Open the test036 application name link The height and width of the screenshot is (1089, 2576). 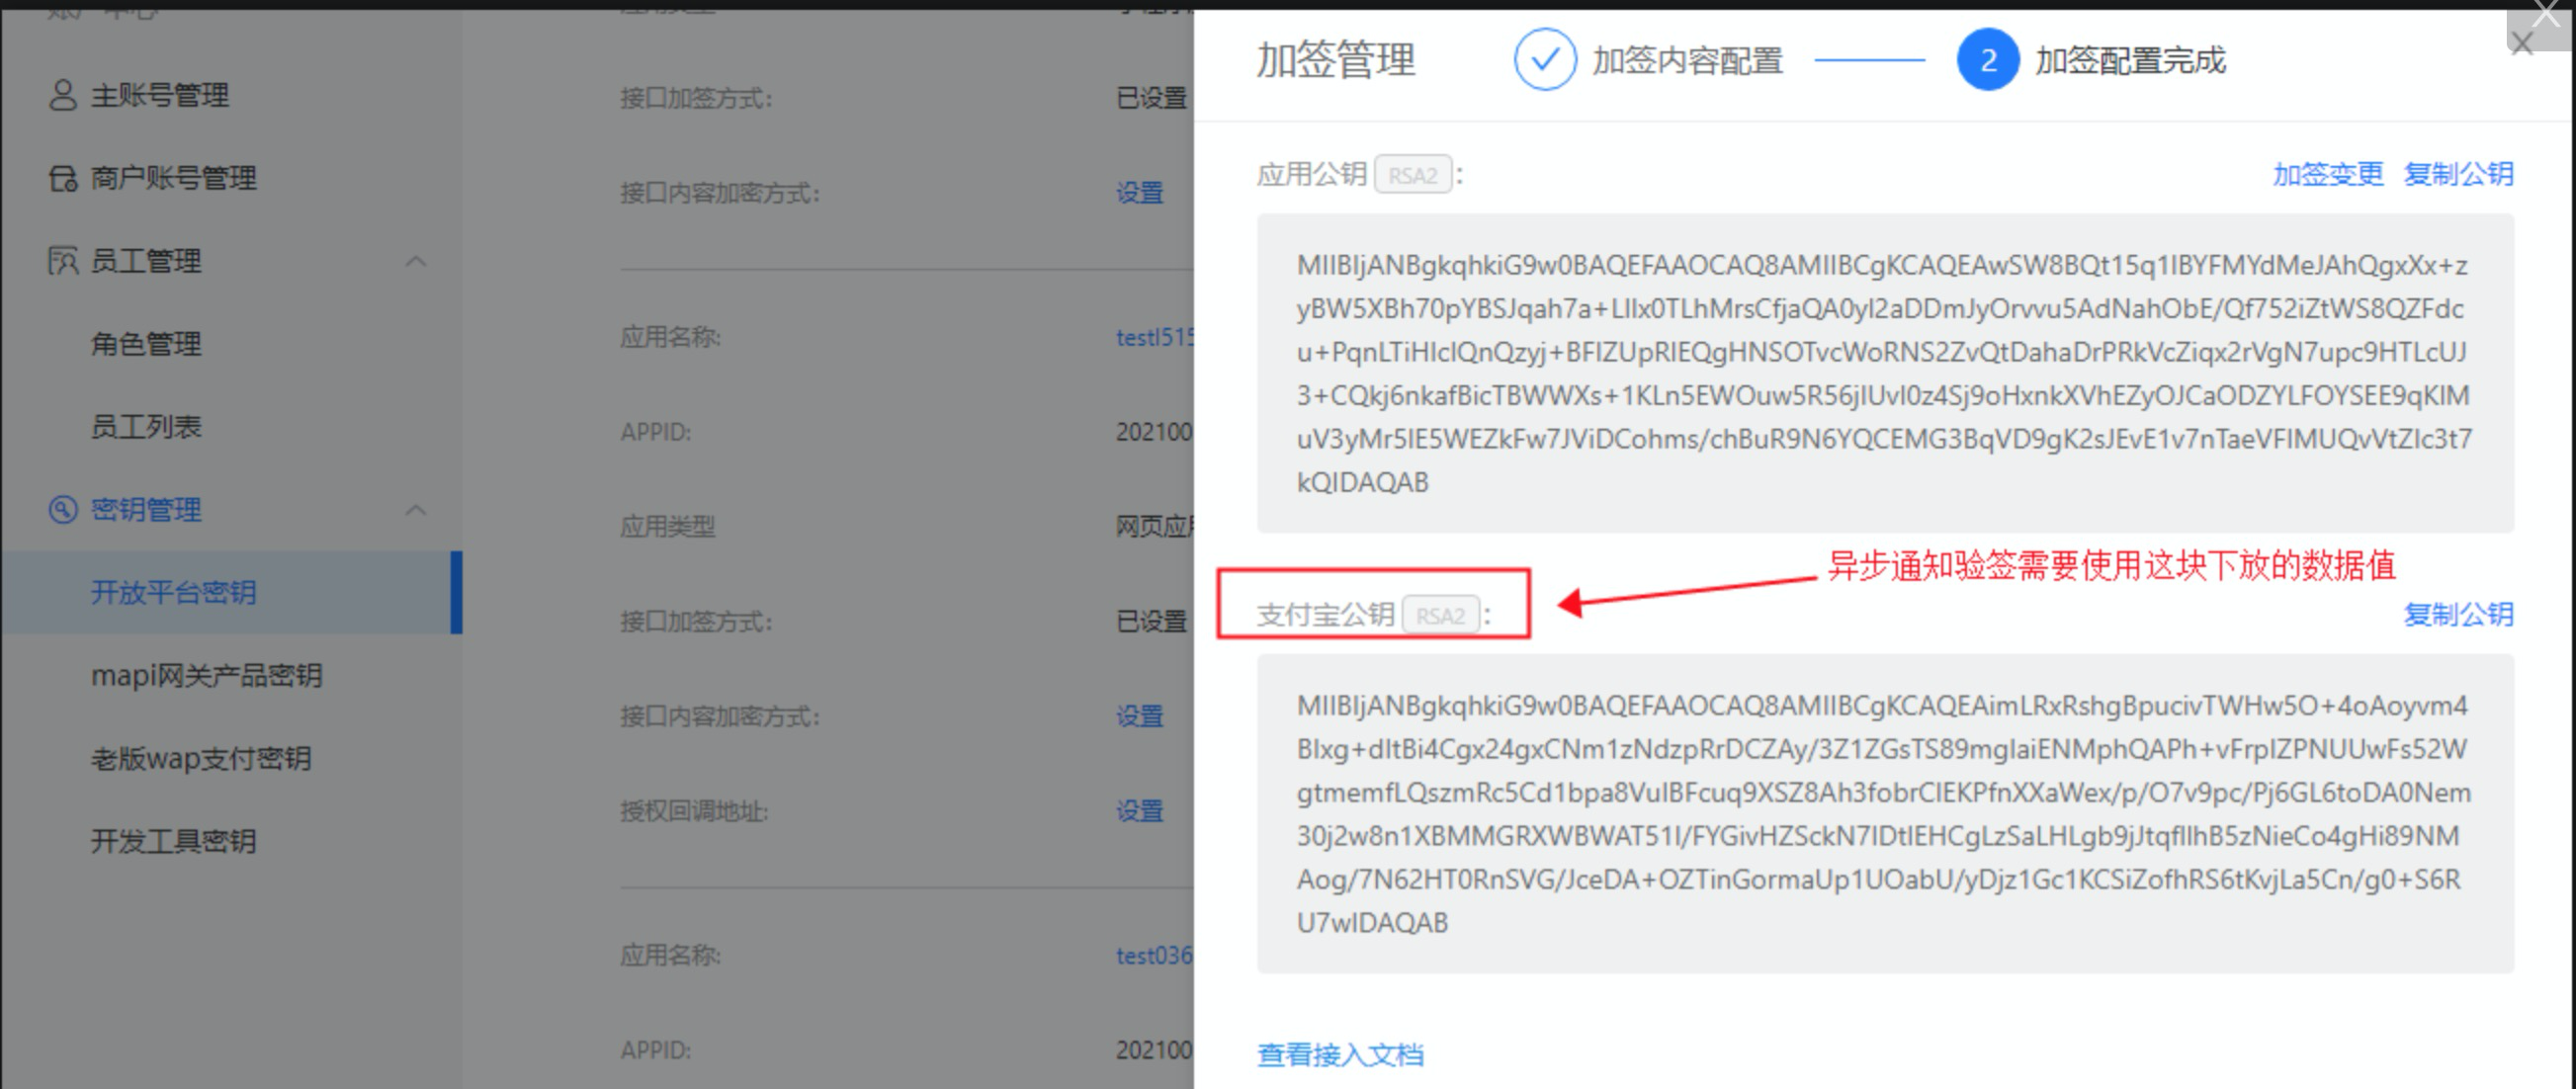click(x=1155, y=955)
